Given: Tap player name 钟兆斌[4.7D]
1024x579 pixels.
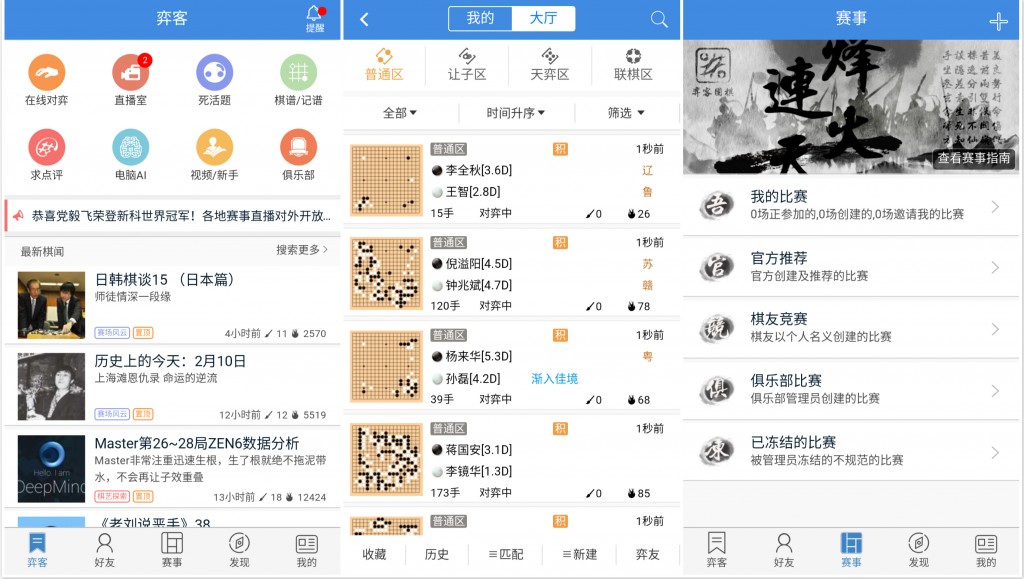Looking at the screenshot, I should (x=479, y=285).
